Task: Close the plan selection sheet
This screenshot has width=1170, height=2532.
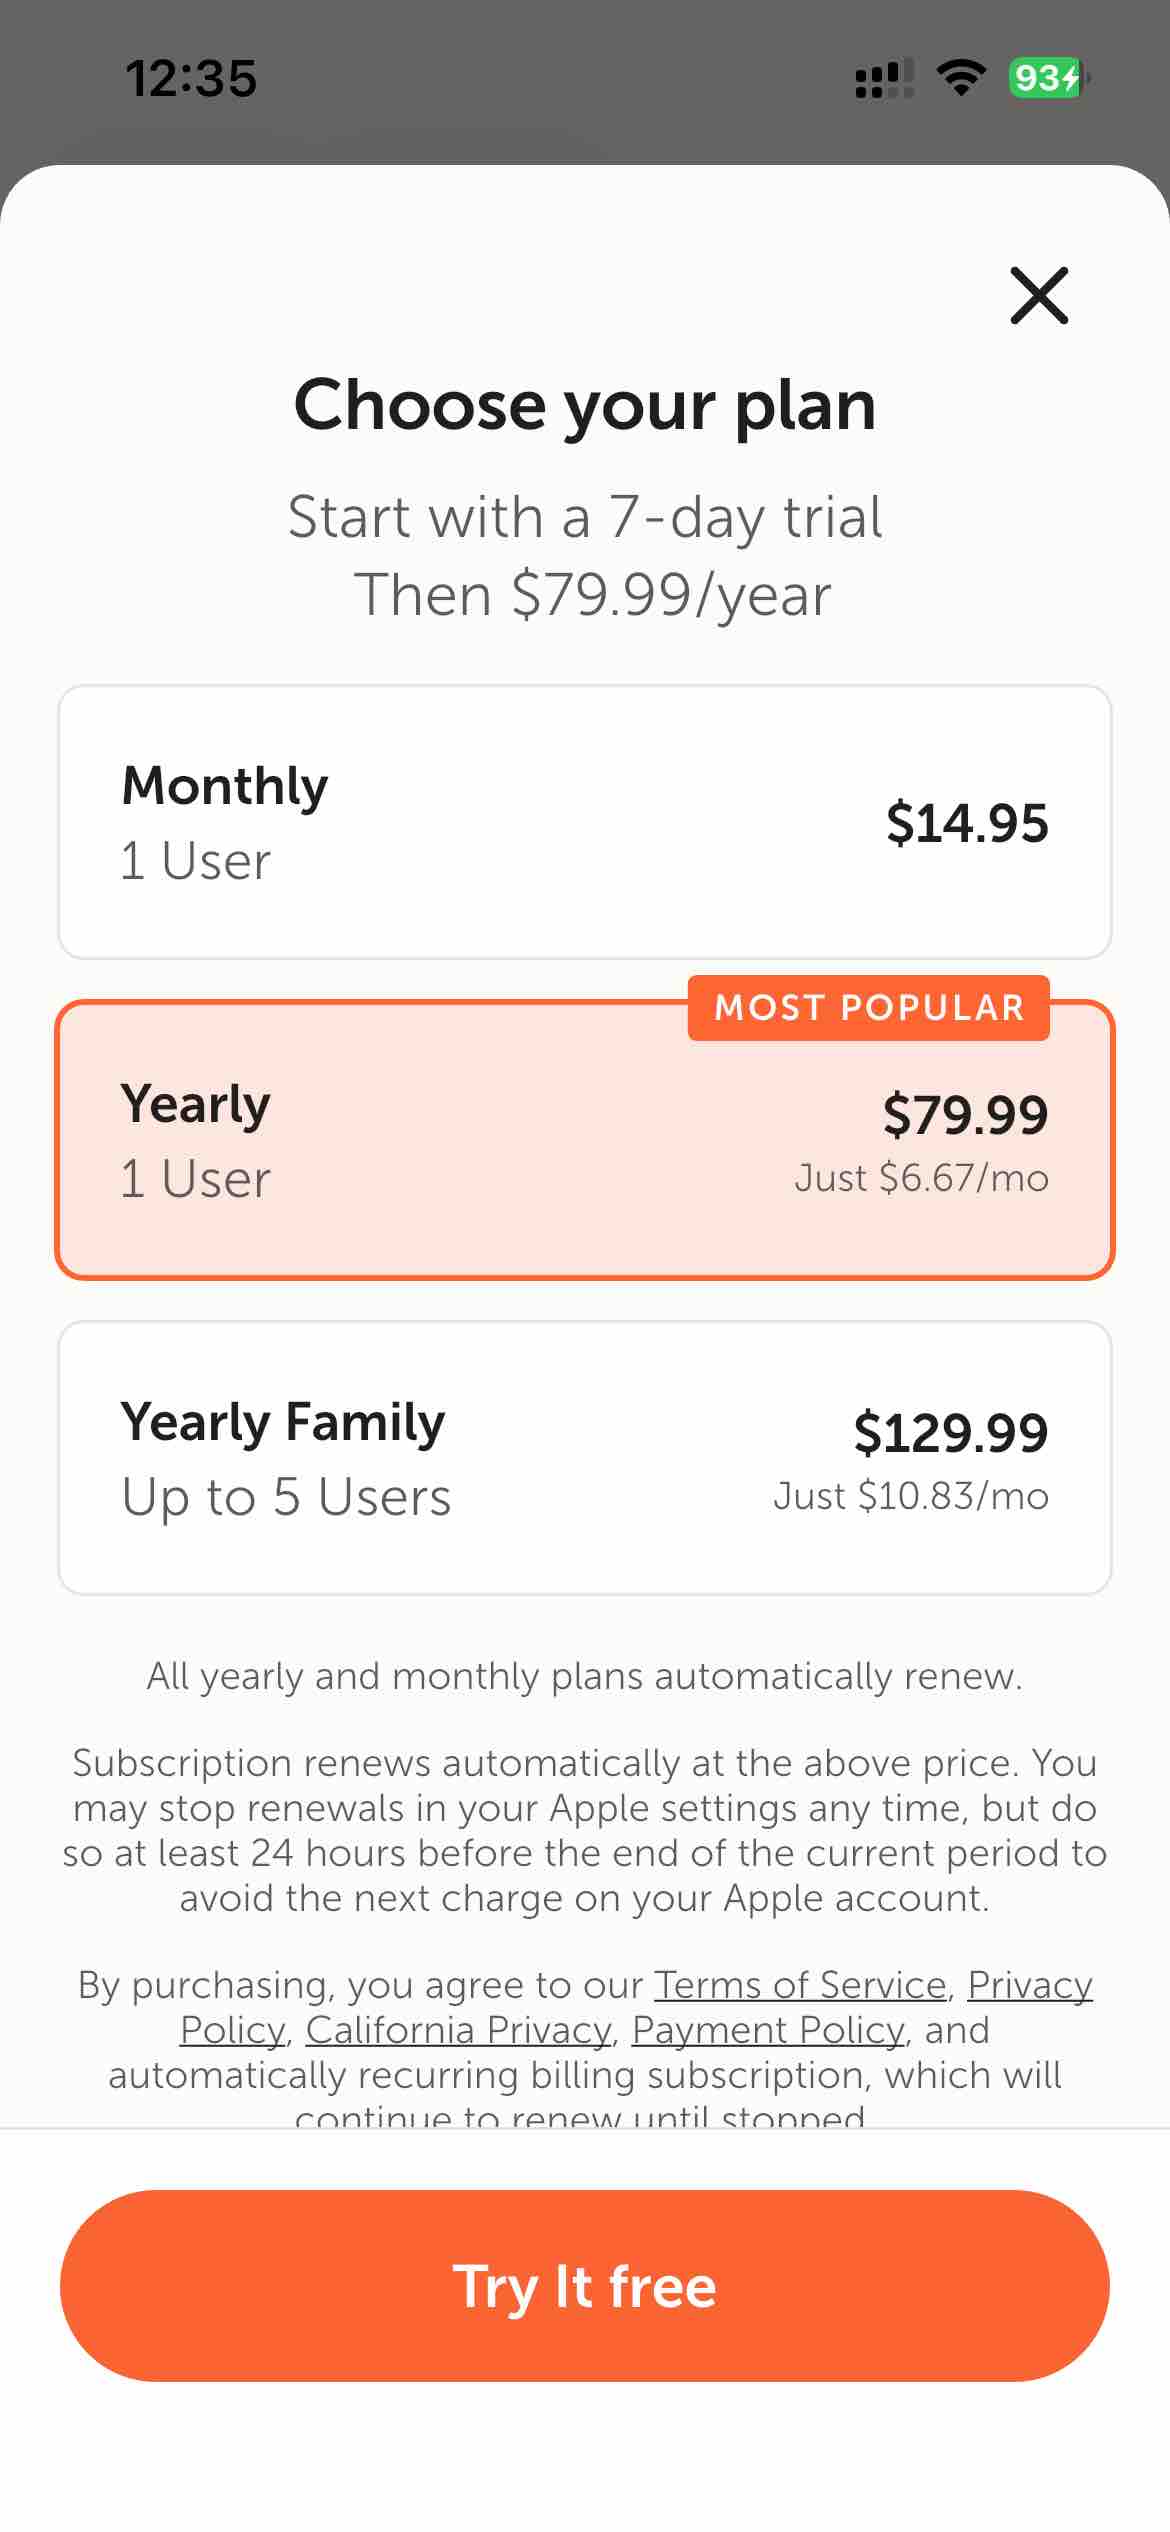Action: click(x=1039, y=295)
